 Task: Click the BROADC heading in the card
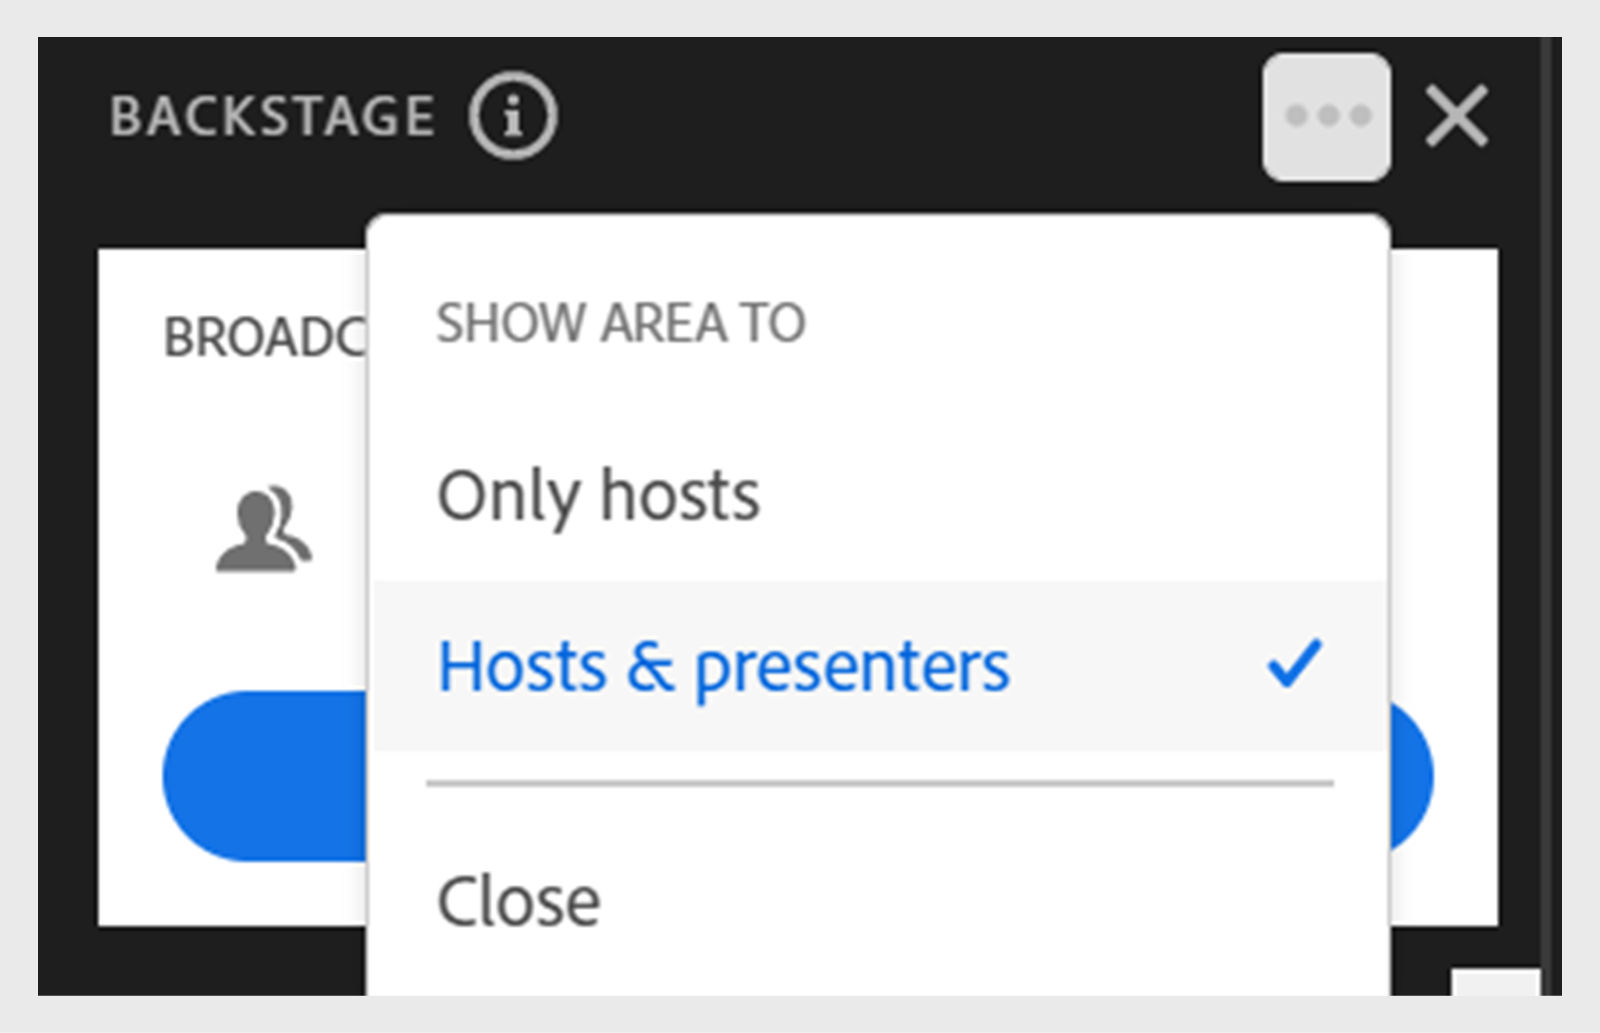coord(264,337)
